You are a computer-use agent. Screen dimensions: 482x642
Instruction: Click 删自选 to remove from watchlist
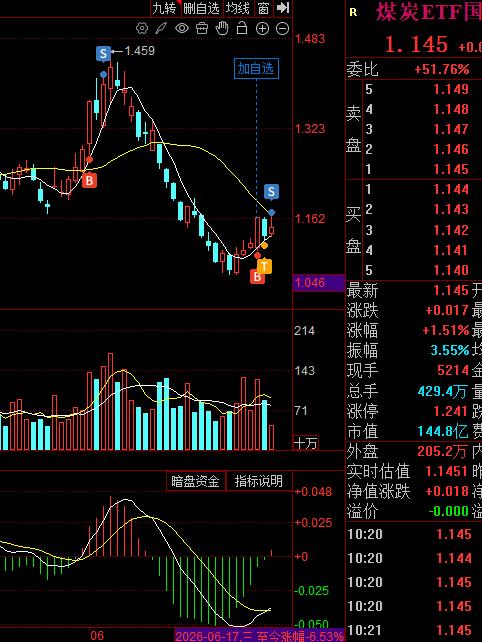pyautogui.click(x=201, y=8)
